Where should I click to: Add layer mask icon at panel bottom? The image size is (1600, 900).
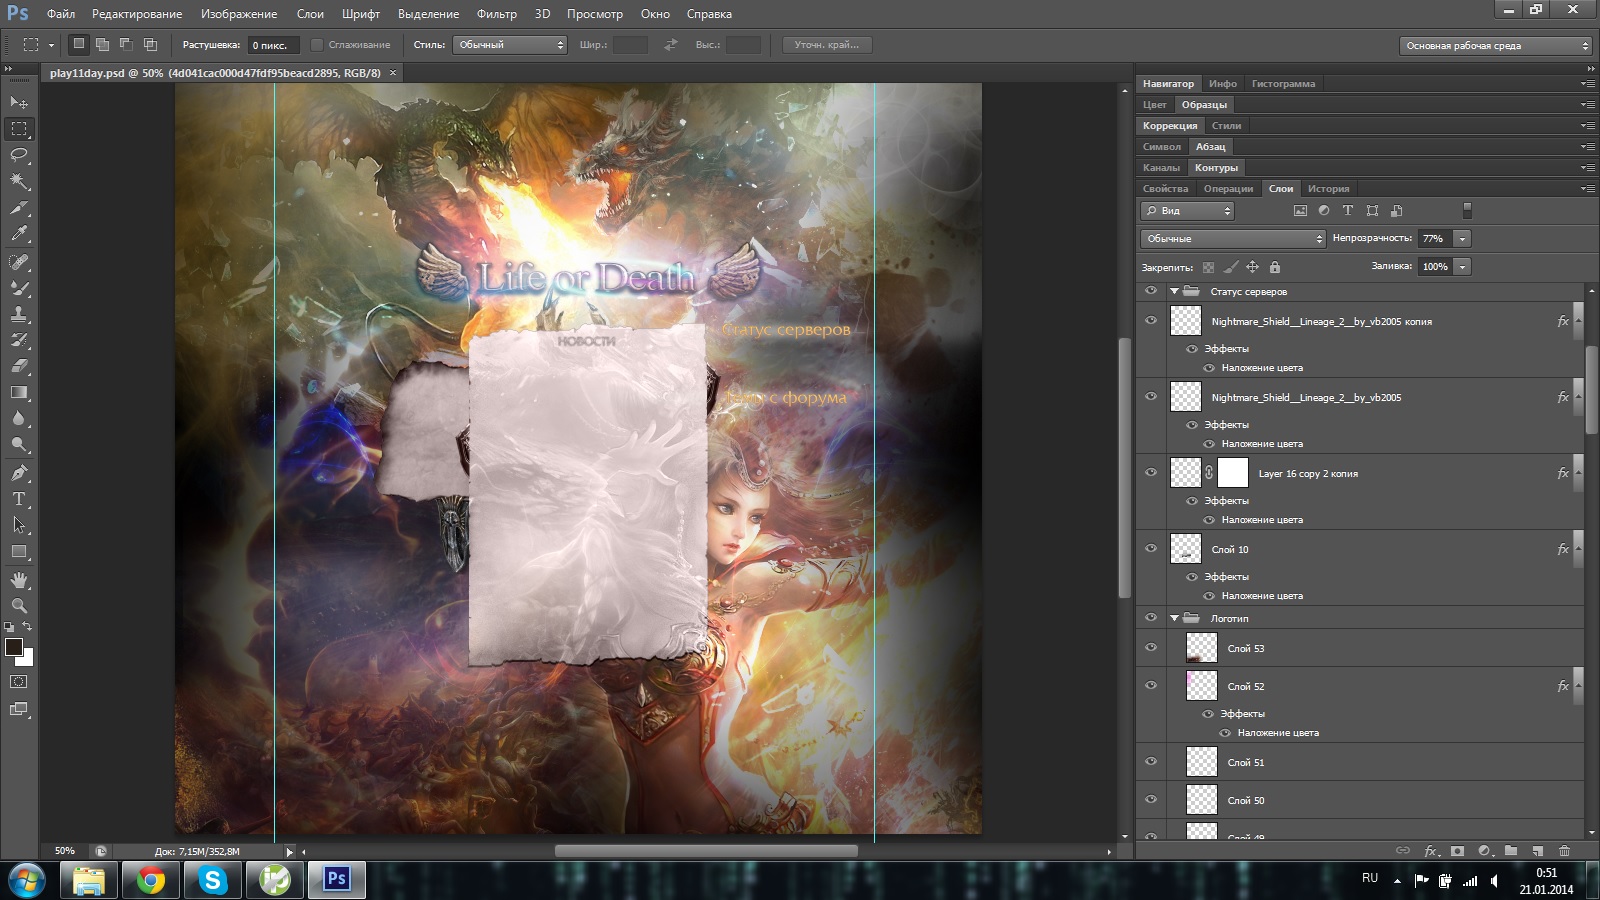[1457, 851]
